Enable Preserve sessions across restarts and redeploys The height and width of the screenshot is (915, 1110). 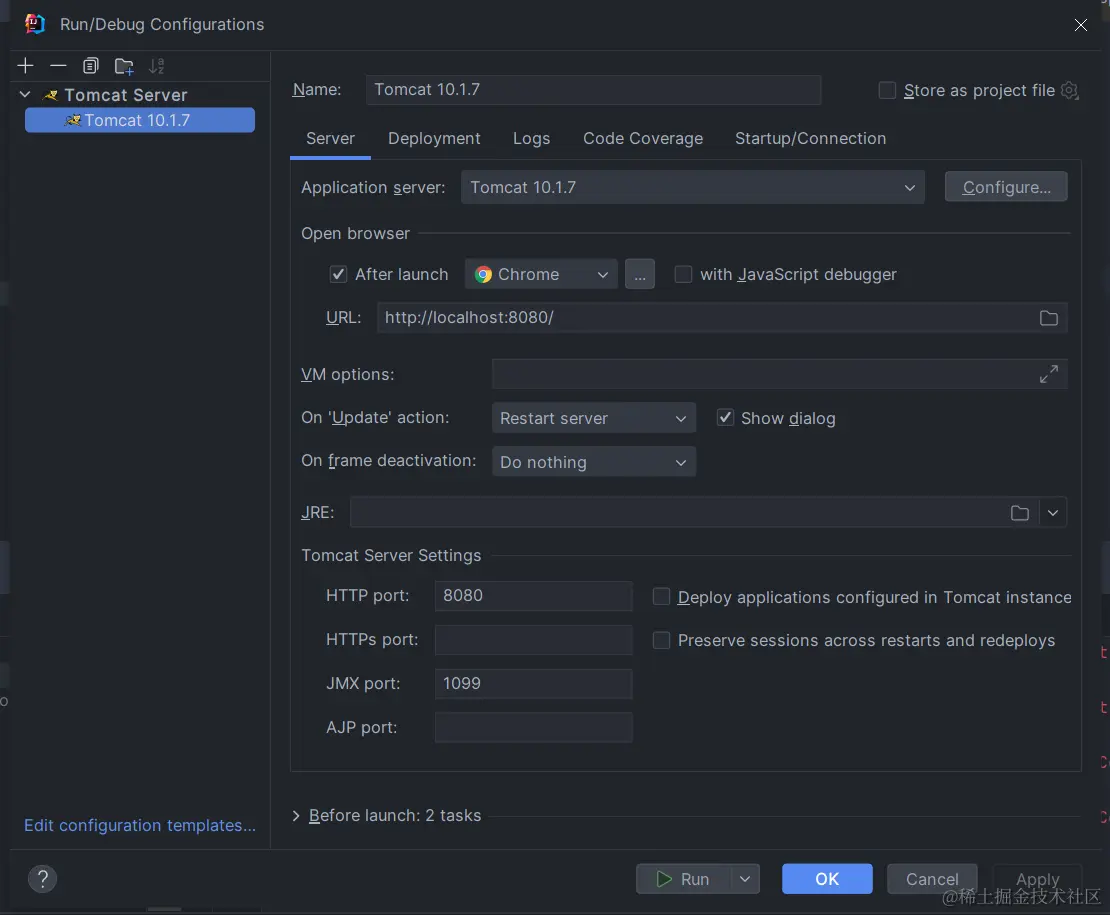point(661,640)
